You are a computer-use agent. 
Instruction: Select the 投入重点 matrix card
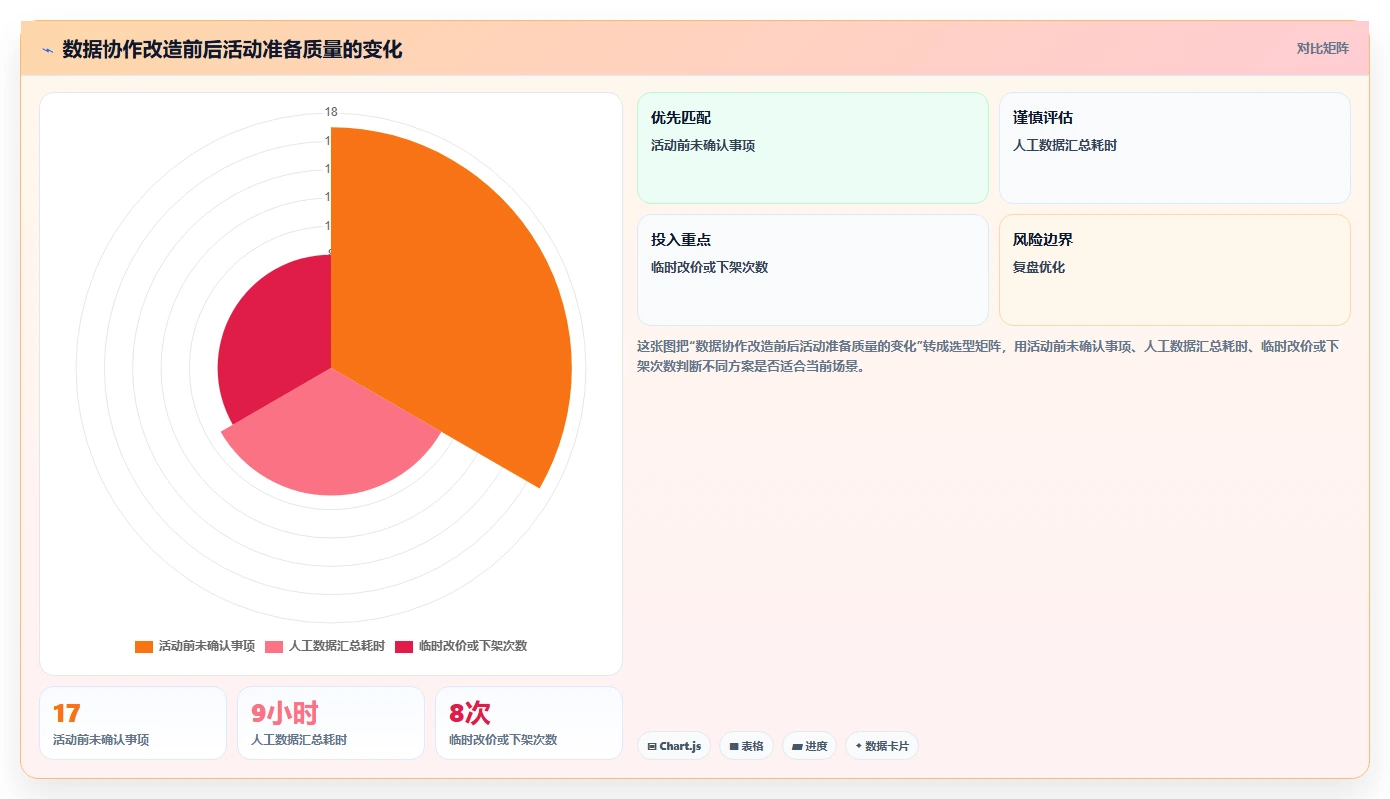(x=813, y=270)
